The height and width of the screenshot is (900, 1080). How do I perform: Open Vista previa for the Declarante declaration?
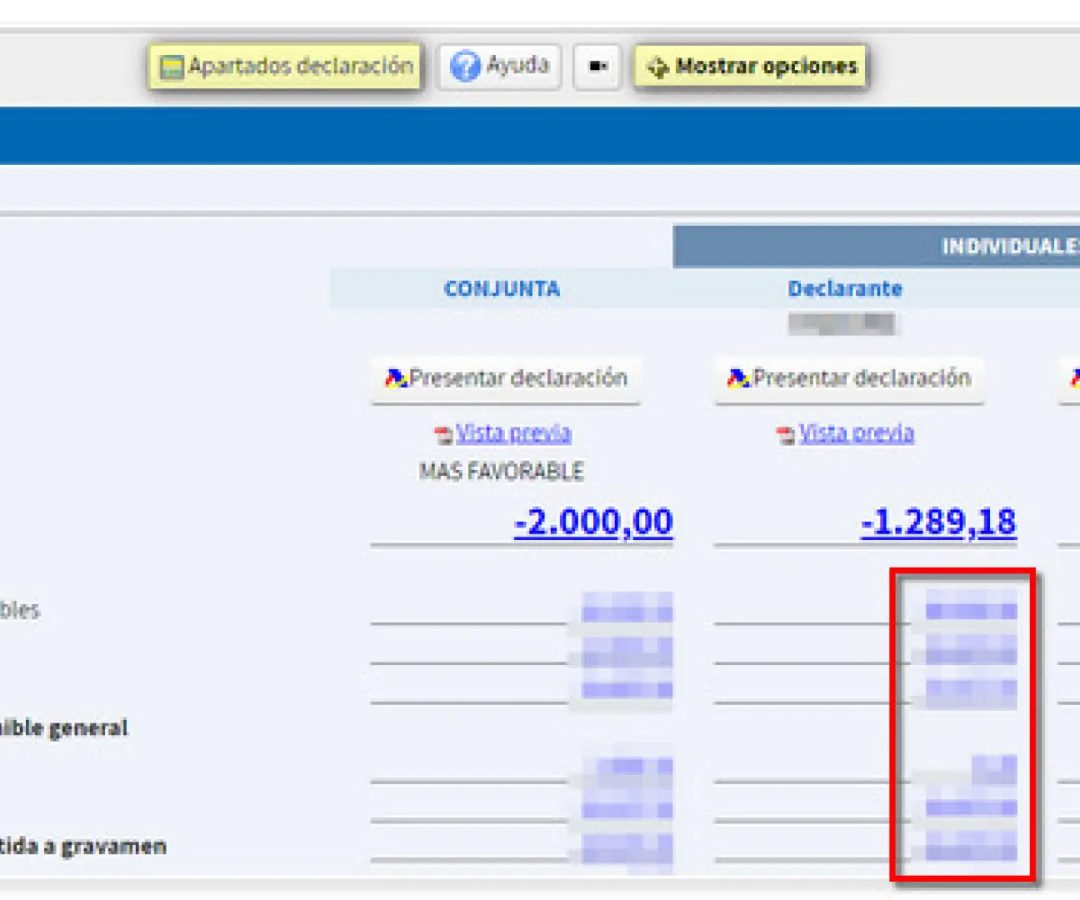pos(856,433)
